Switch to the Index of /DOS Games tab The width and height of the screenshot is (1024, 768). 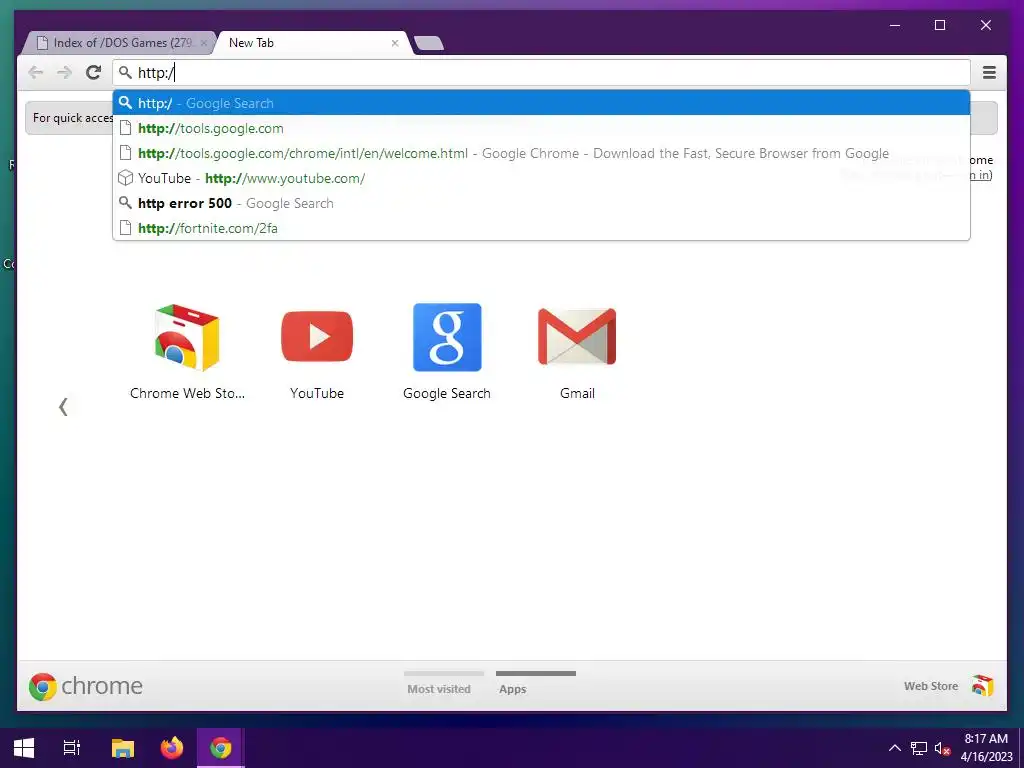119,43
